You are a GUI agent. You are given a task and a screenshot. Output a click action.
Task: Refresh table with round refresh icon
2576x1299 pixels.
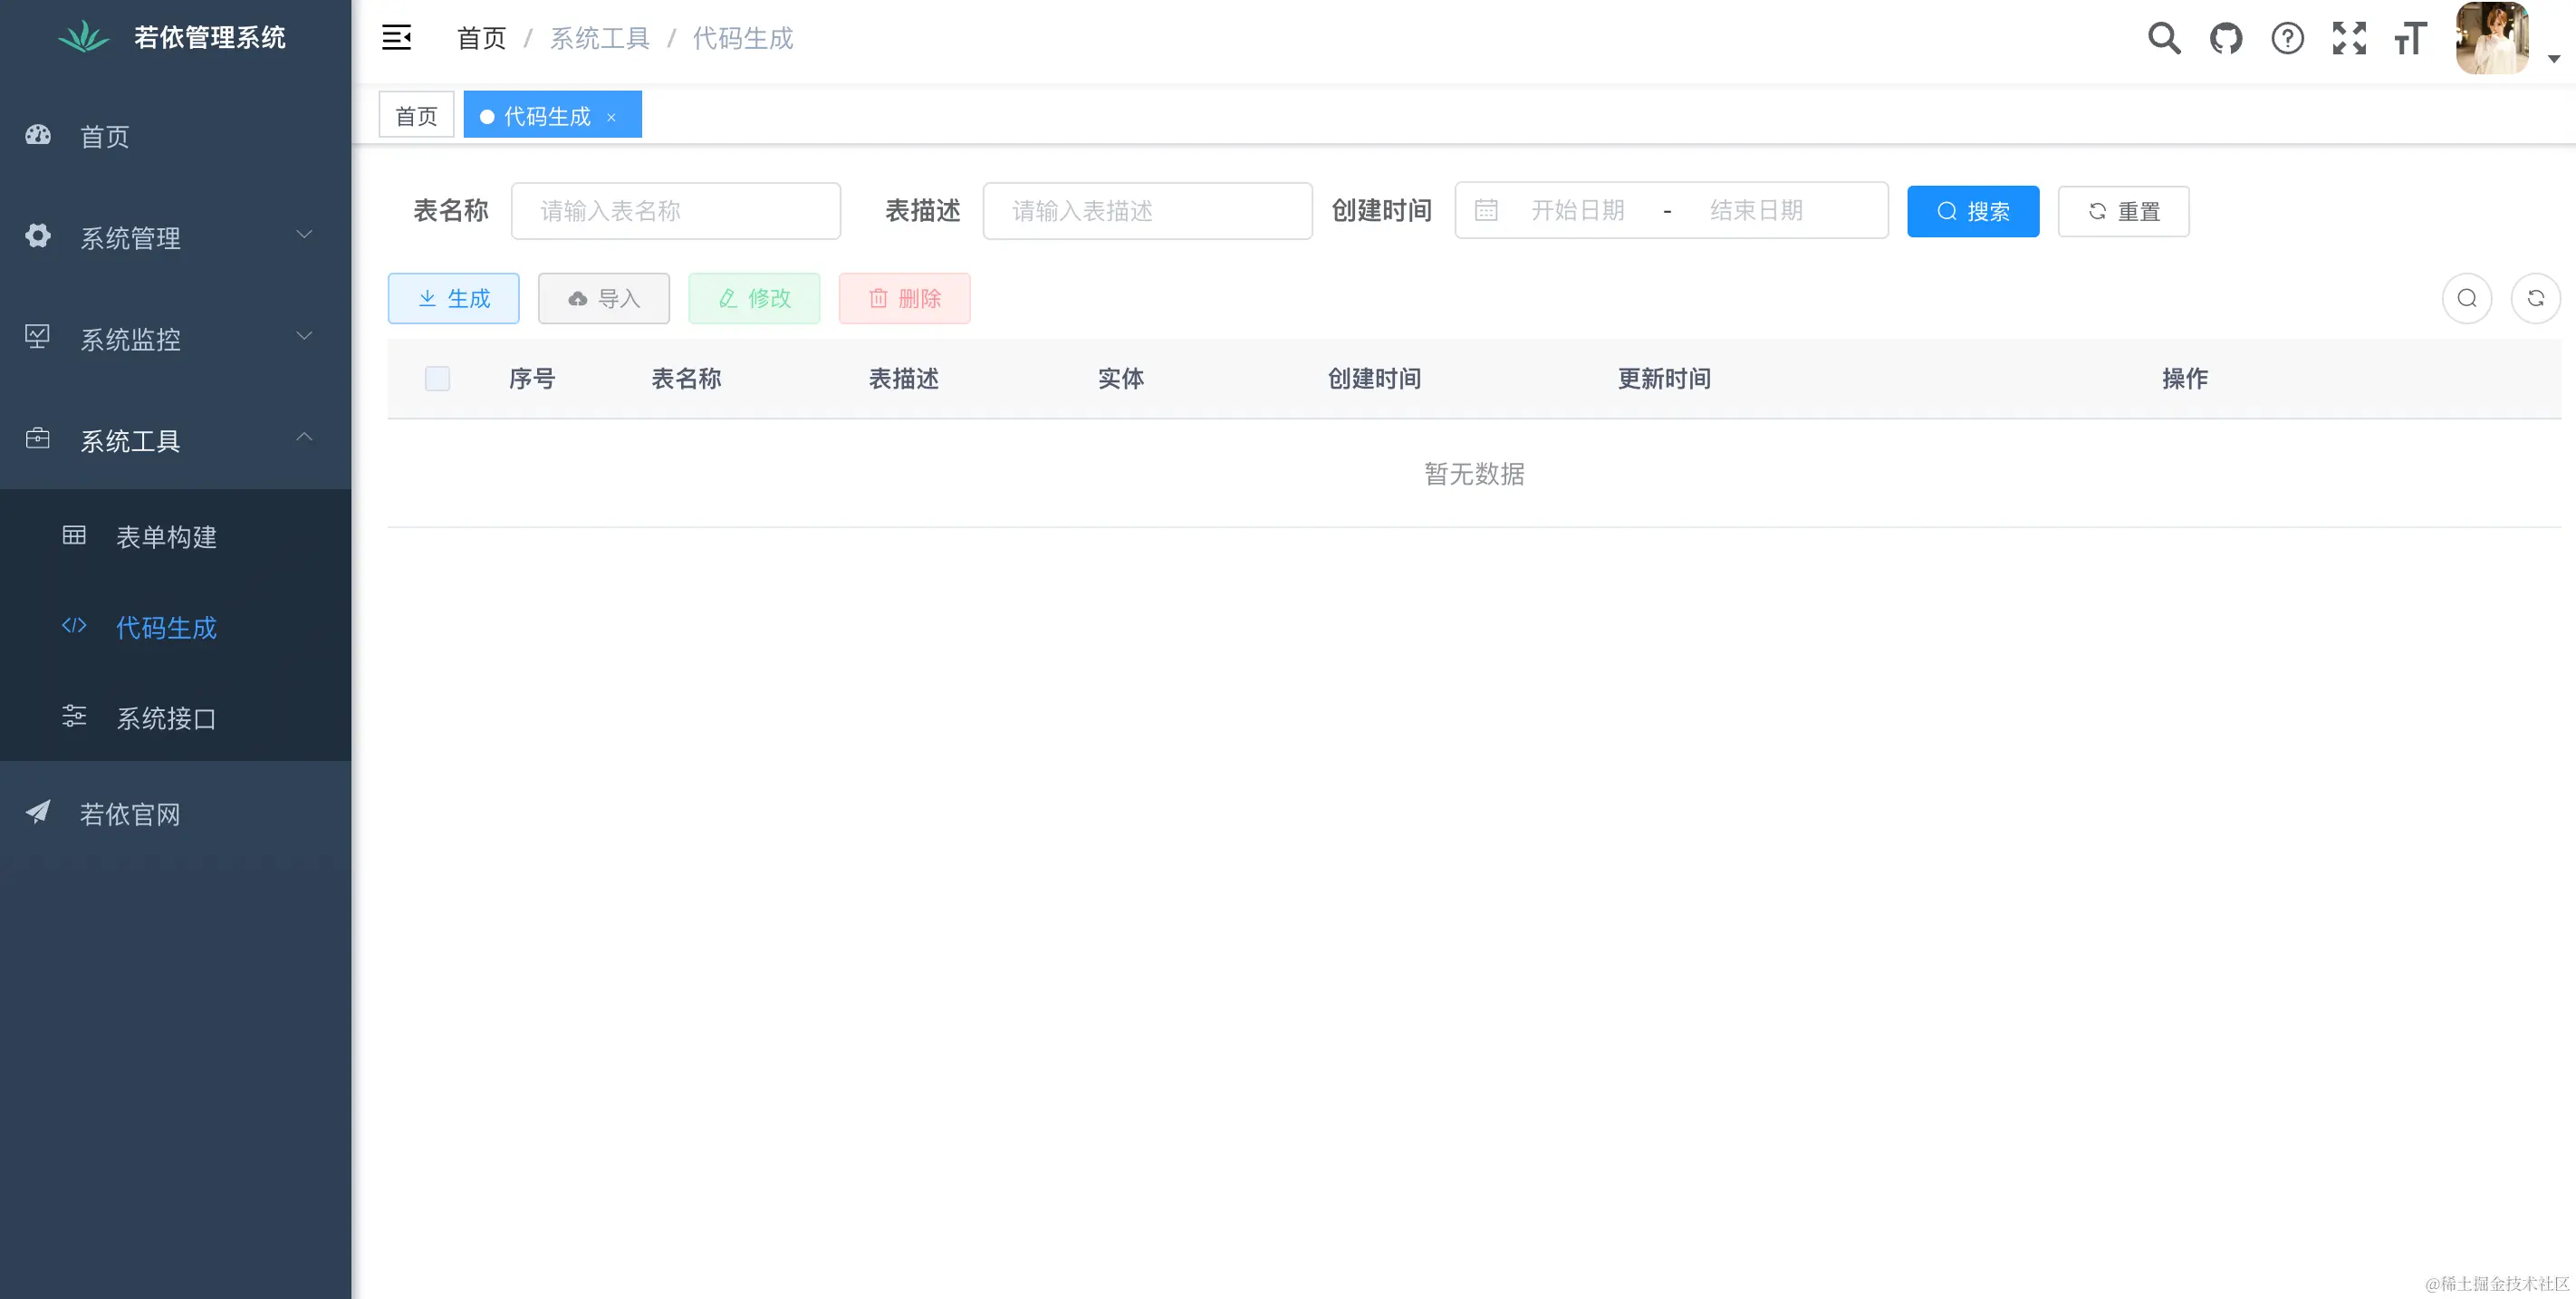pos(2535,298)
